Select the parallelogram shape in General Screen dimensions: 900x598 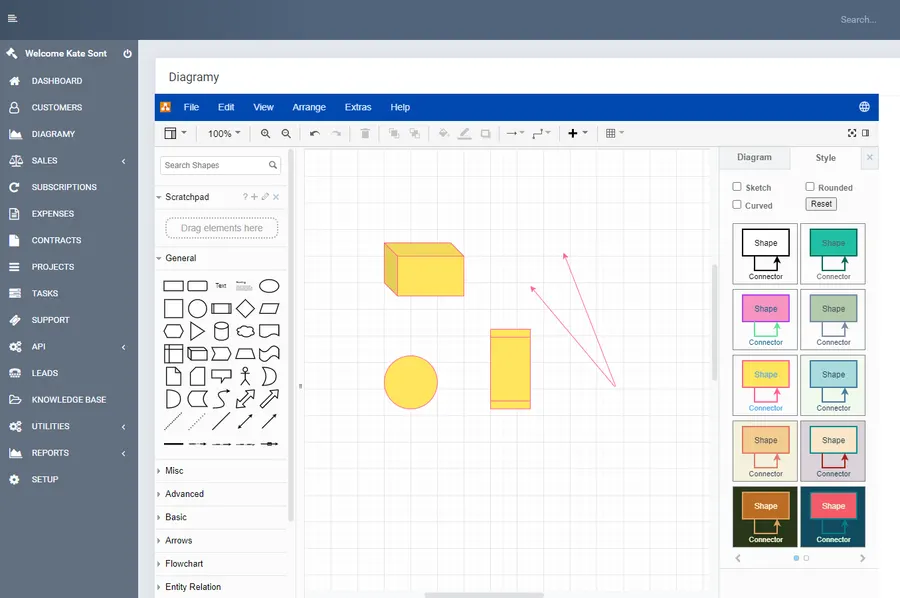tap(269, 309)
